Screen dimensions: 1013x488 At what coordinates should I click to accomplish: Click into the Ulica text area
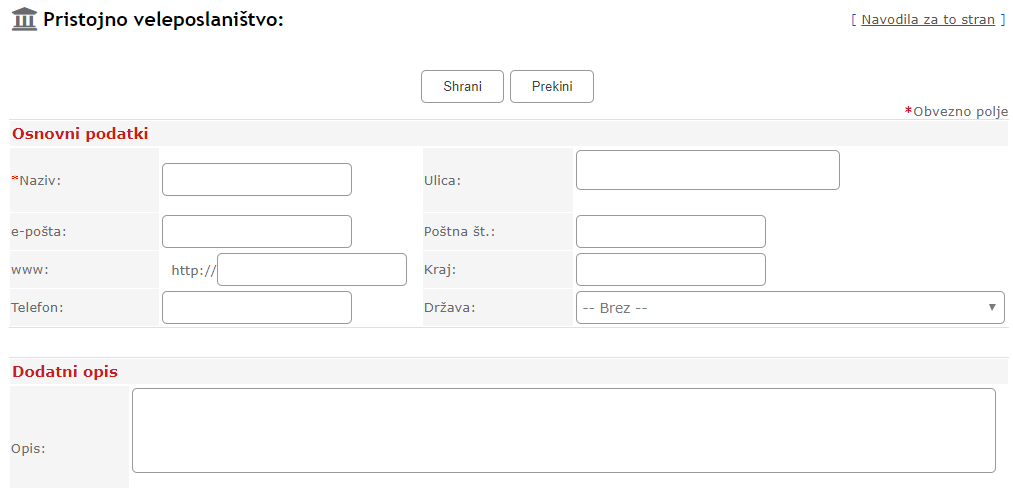[707, 170]
